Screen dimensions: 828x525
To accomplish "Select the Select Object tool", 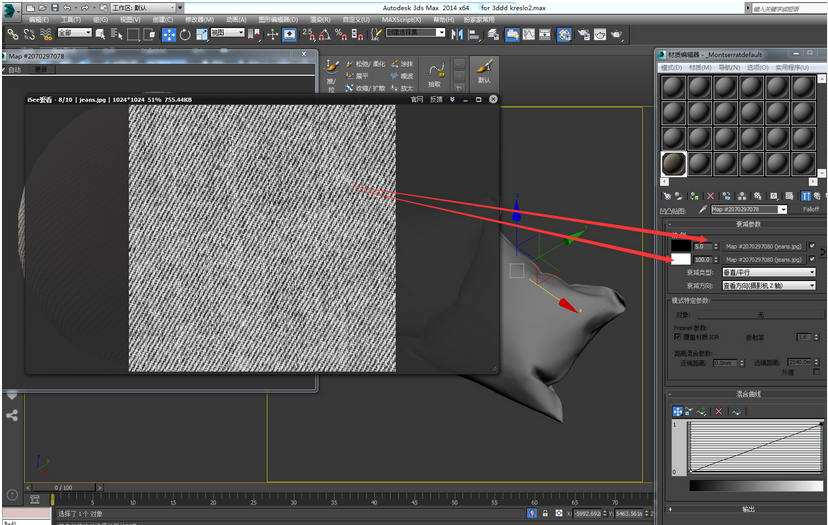I will [x=100, y=34].
